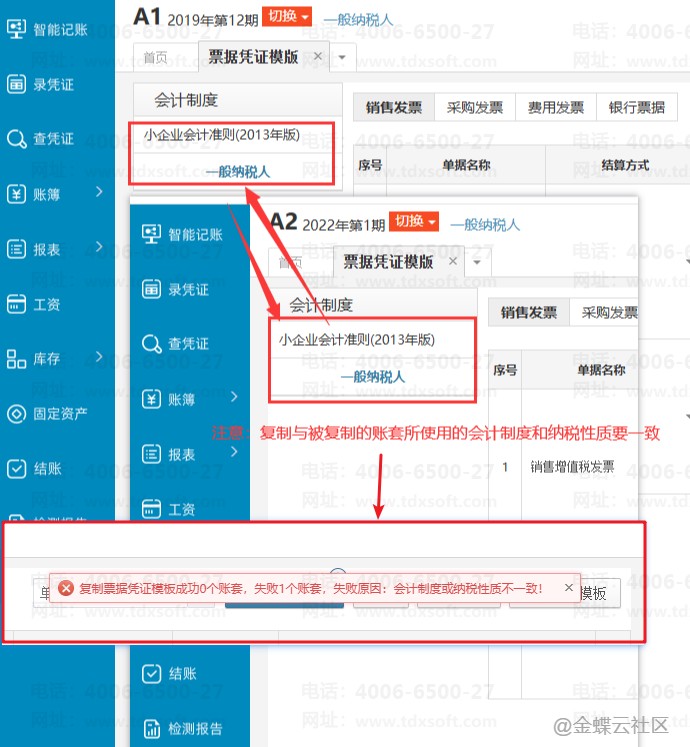
Task: Expand the 账簿 chevron in the leftmost sidebar
Action: (x=99, y=192)
